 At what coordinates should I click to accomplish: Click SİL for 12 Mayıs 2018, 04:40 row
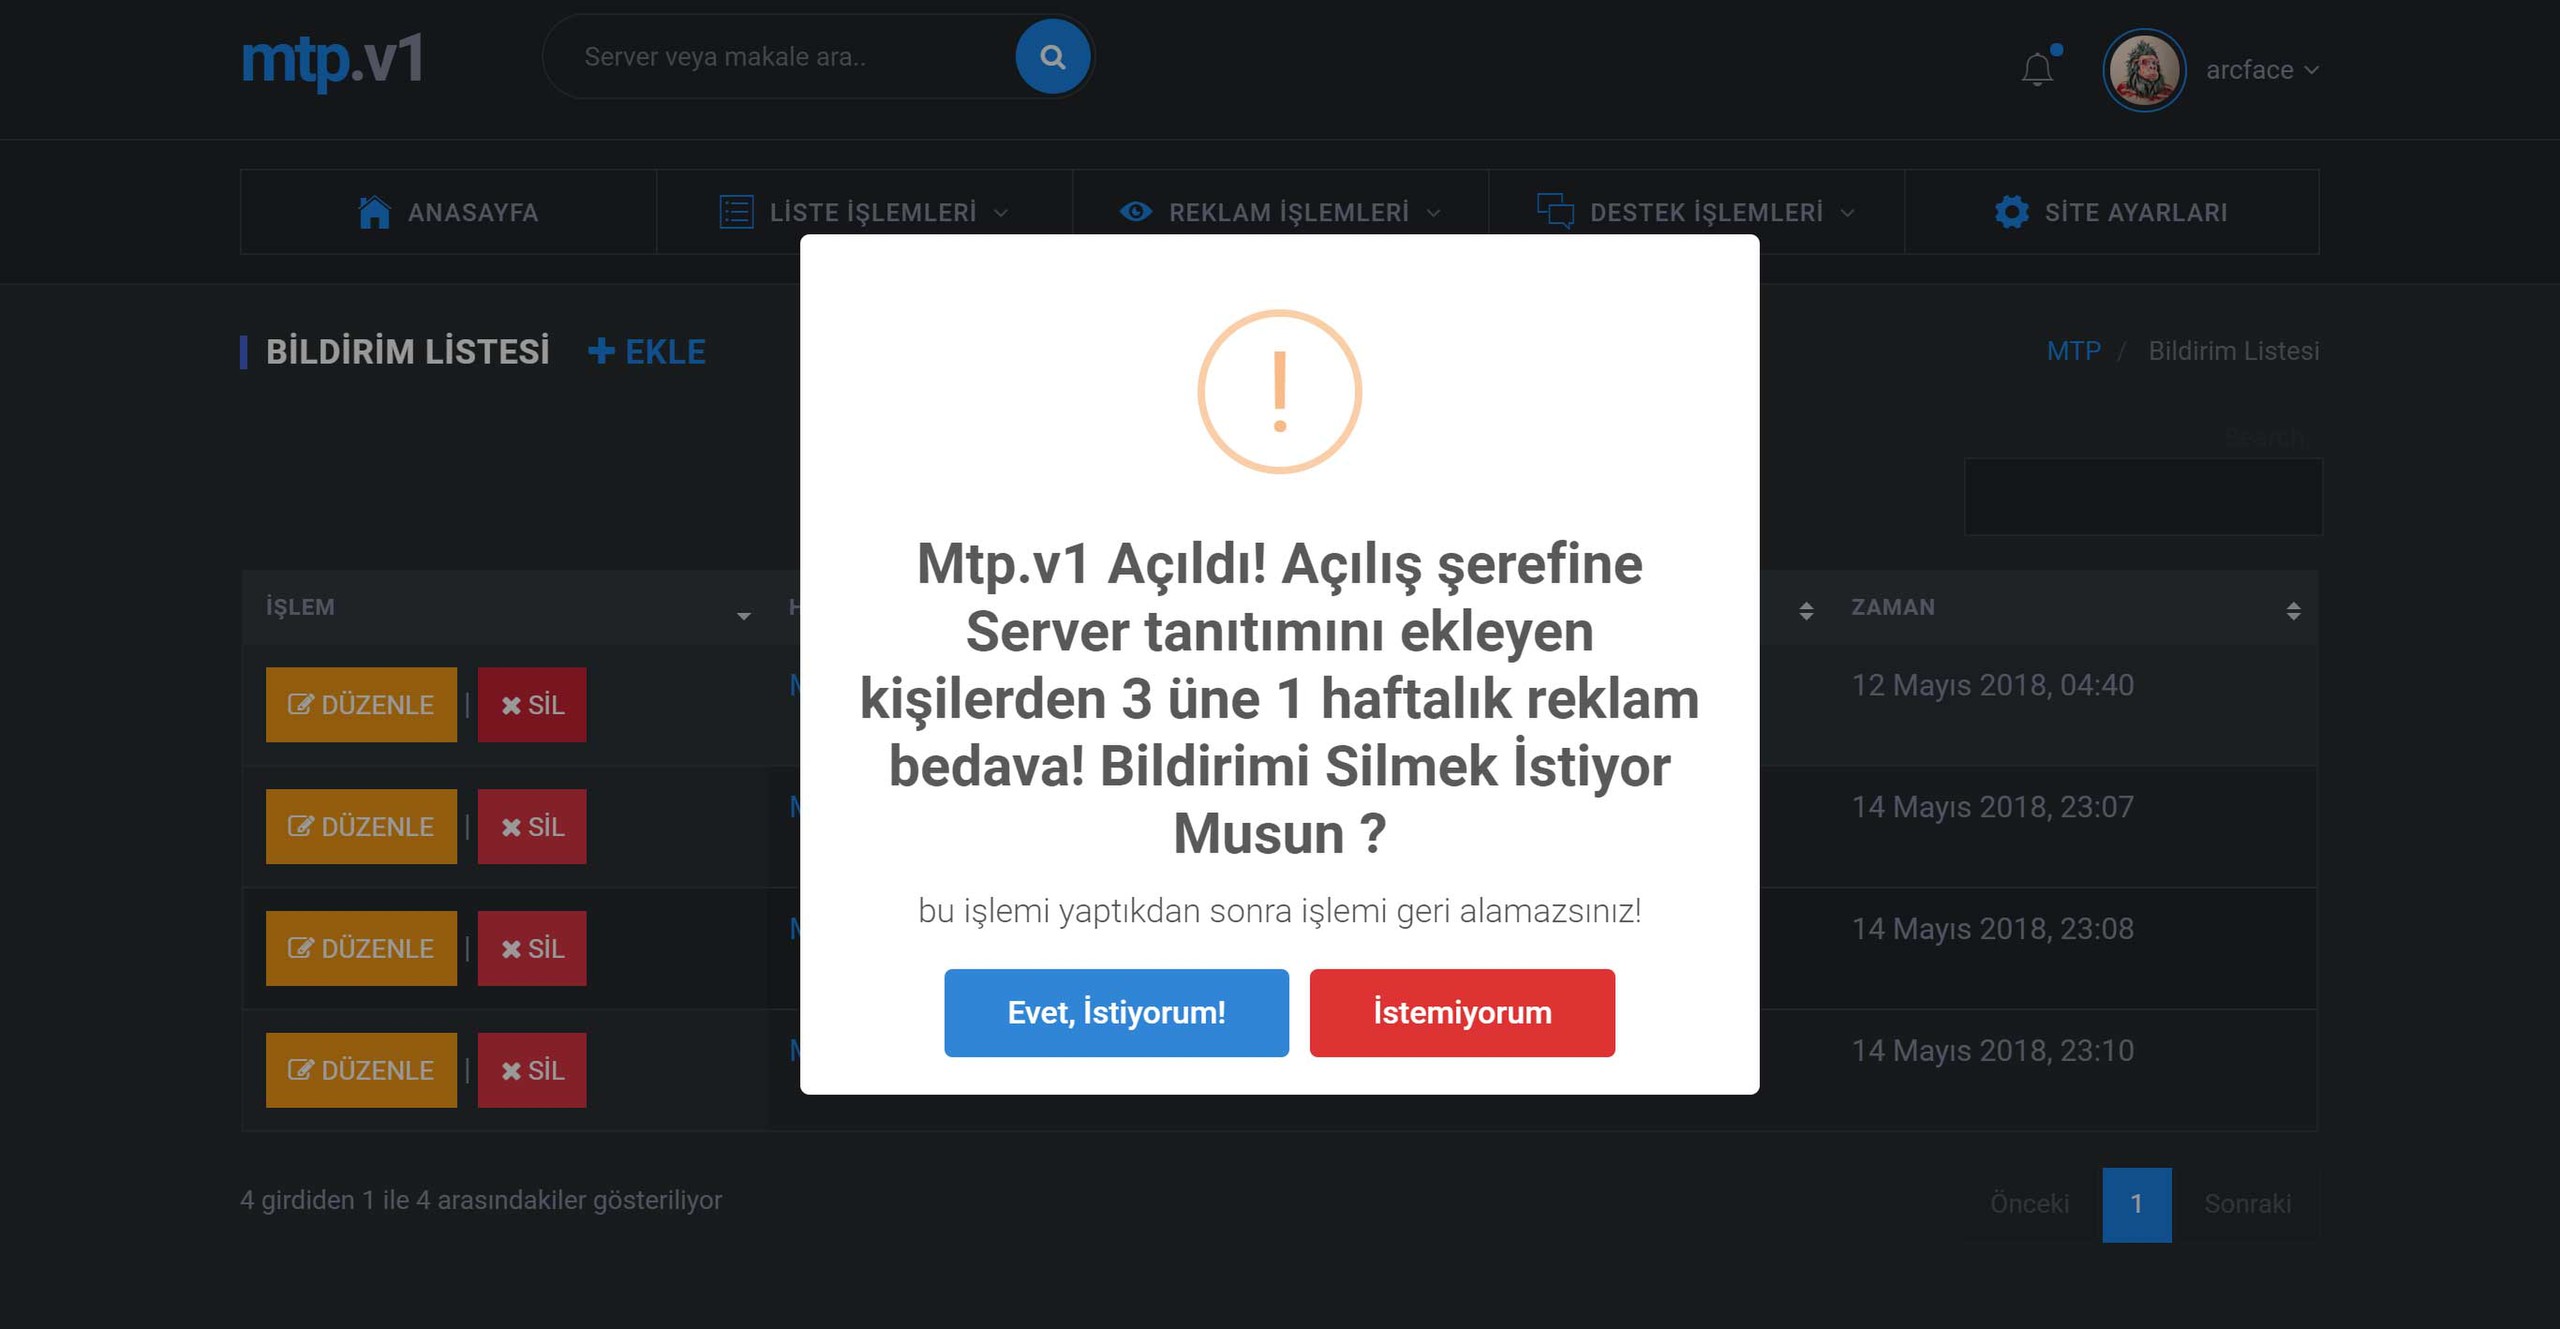pos(532,705)
